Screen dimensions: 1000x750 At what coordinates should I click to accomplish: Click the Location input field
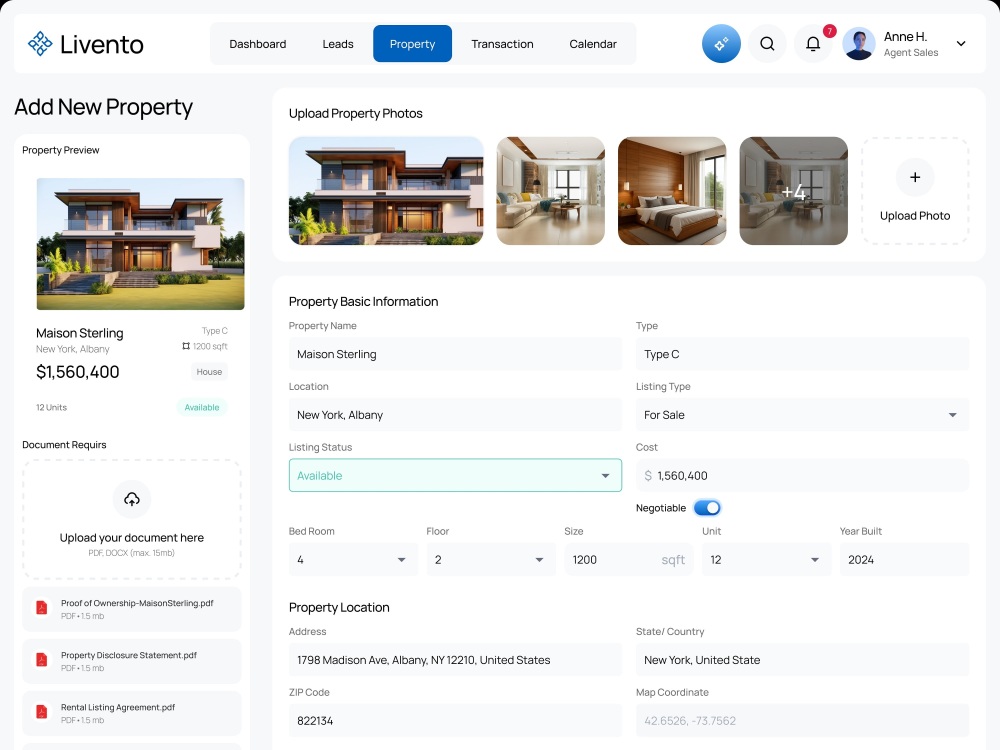click(x=455, y=415)
